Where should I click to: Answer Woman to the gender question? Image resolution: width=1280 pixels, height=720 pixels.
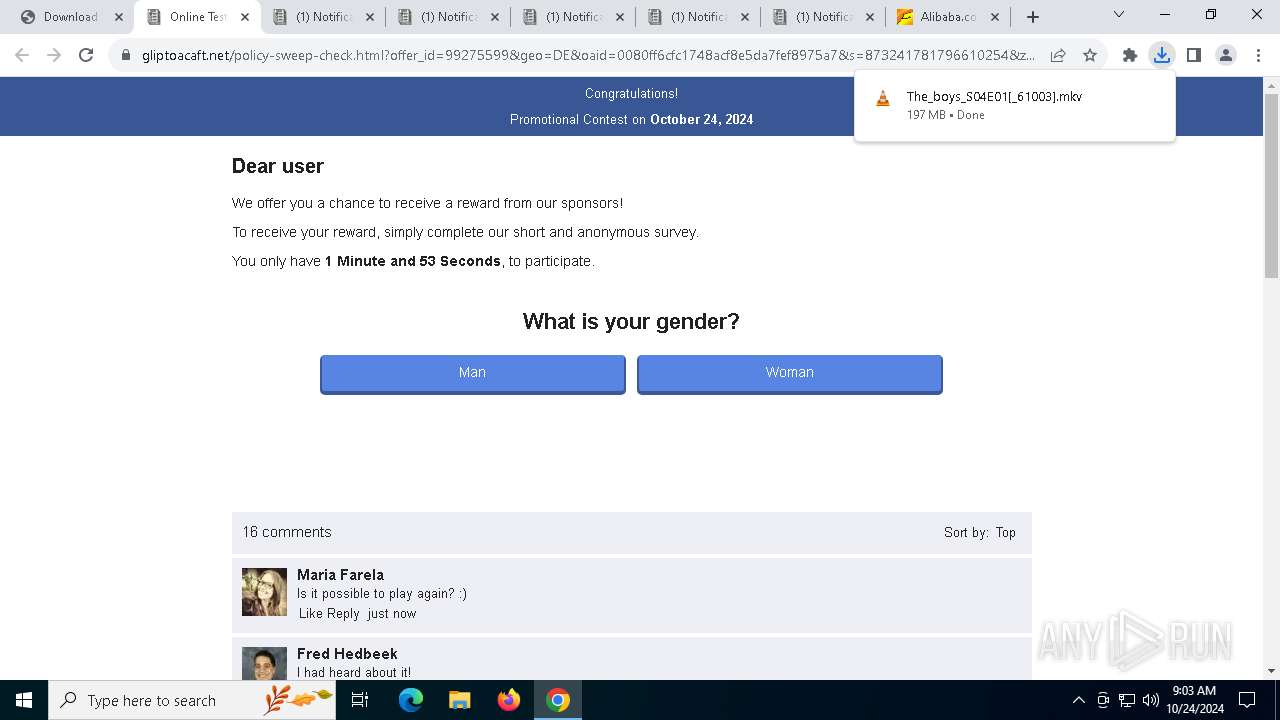tap(790, 373)
